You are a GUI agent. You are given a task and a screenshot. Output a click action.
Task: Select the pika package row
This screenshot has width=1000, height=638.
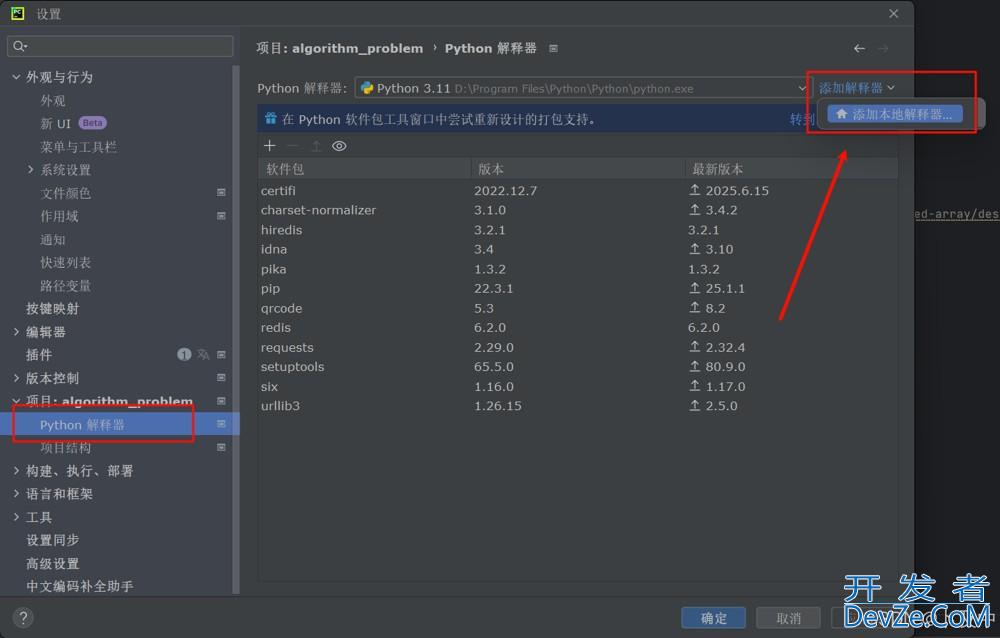pyautogui.click(x=578, y=269)
